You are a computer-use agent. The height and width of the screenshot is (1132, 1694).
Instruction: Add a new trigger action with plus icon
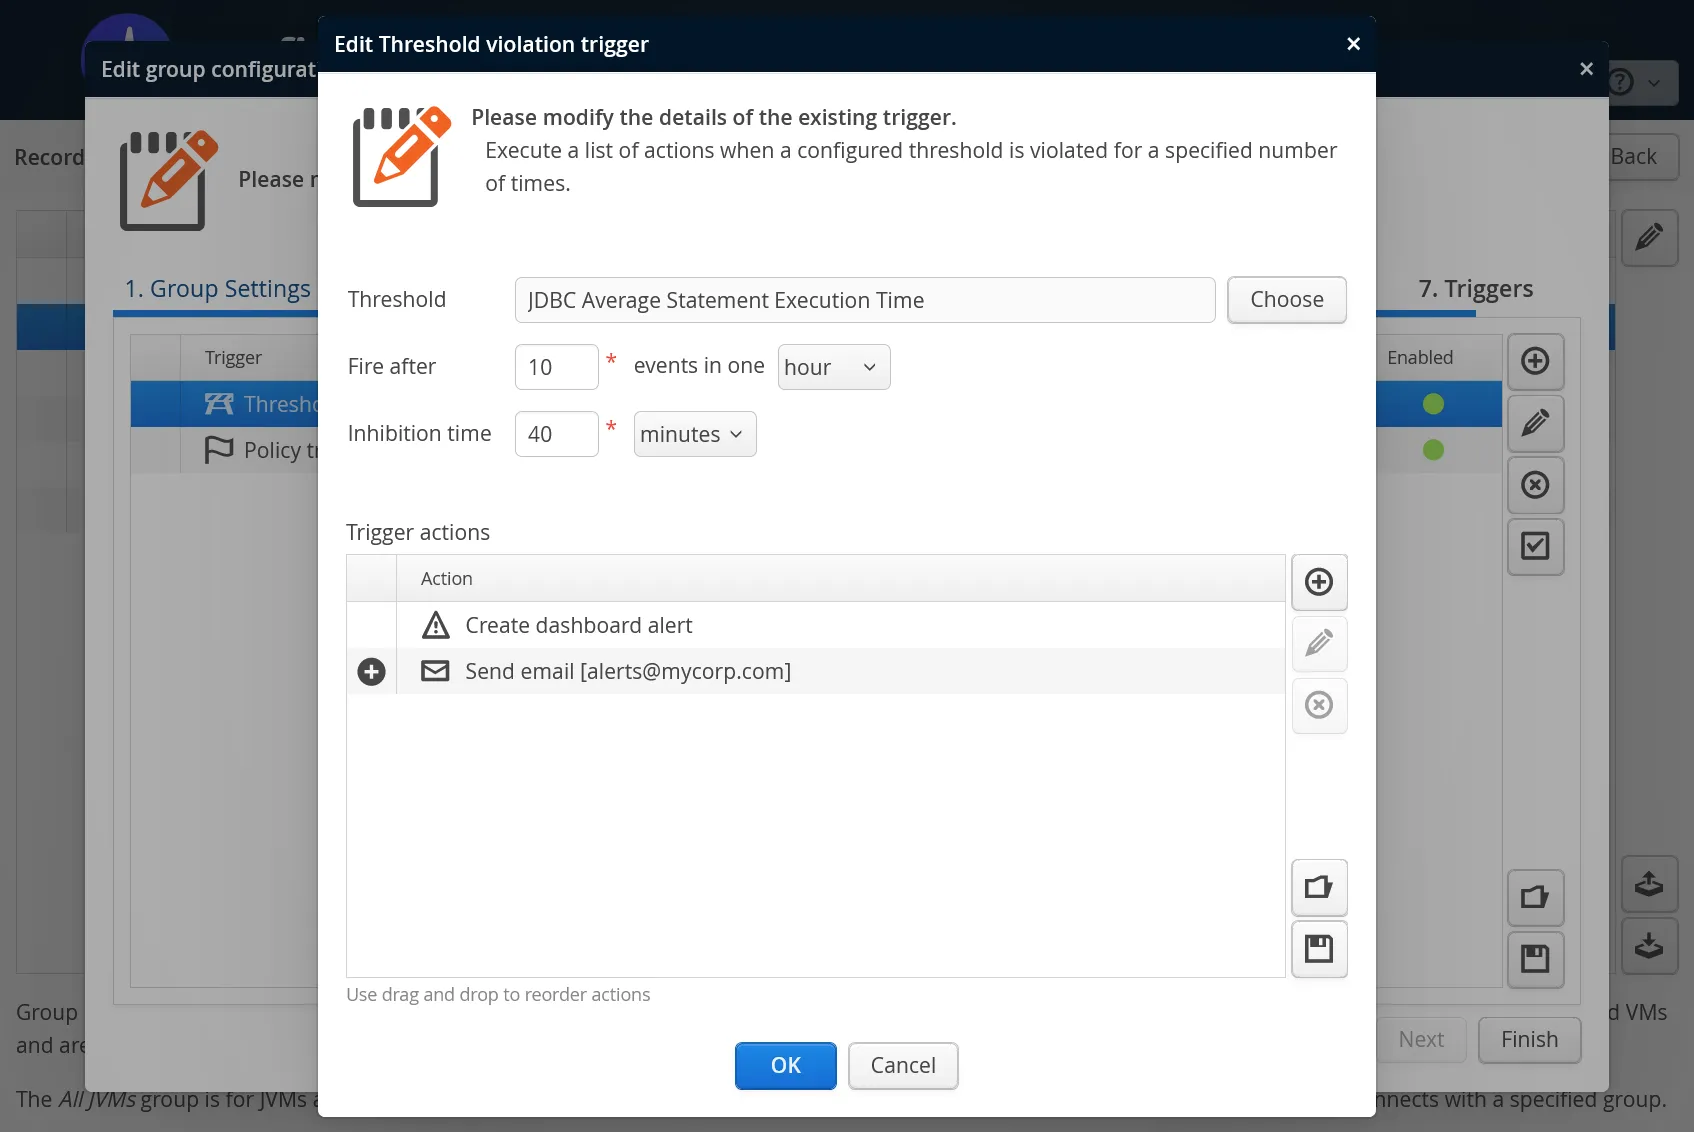pos(1319,582)
